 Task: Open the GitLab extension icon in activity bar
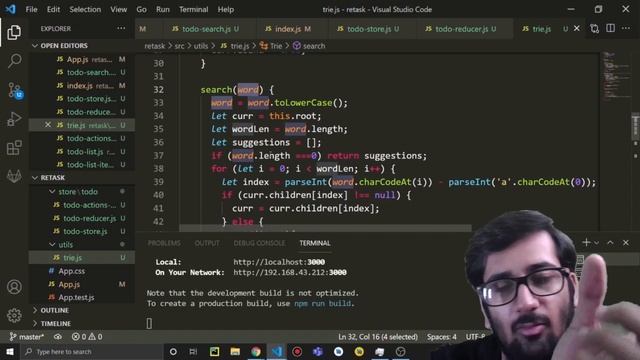click(x=14, y=176)
